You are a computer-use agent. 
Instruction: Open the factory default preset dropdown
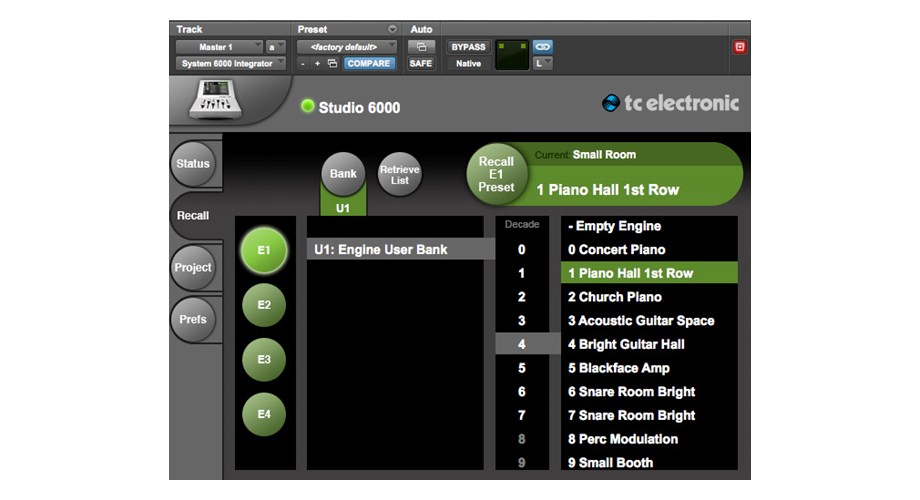[x=346, y=47]
